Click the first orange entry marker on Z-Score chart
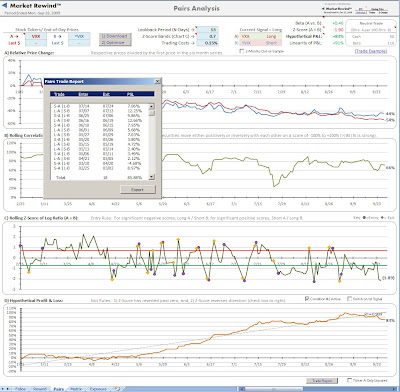Image resolution: width=400 pixels, height=392 pixels. click(x=29, y=272)
